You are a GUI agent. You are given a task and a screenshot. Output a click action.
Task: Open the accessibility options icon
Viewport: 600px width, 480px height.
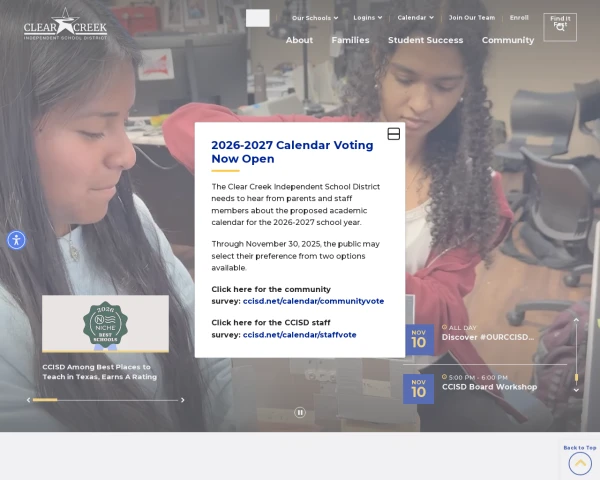[16, 240]
